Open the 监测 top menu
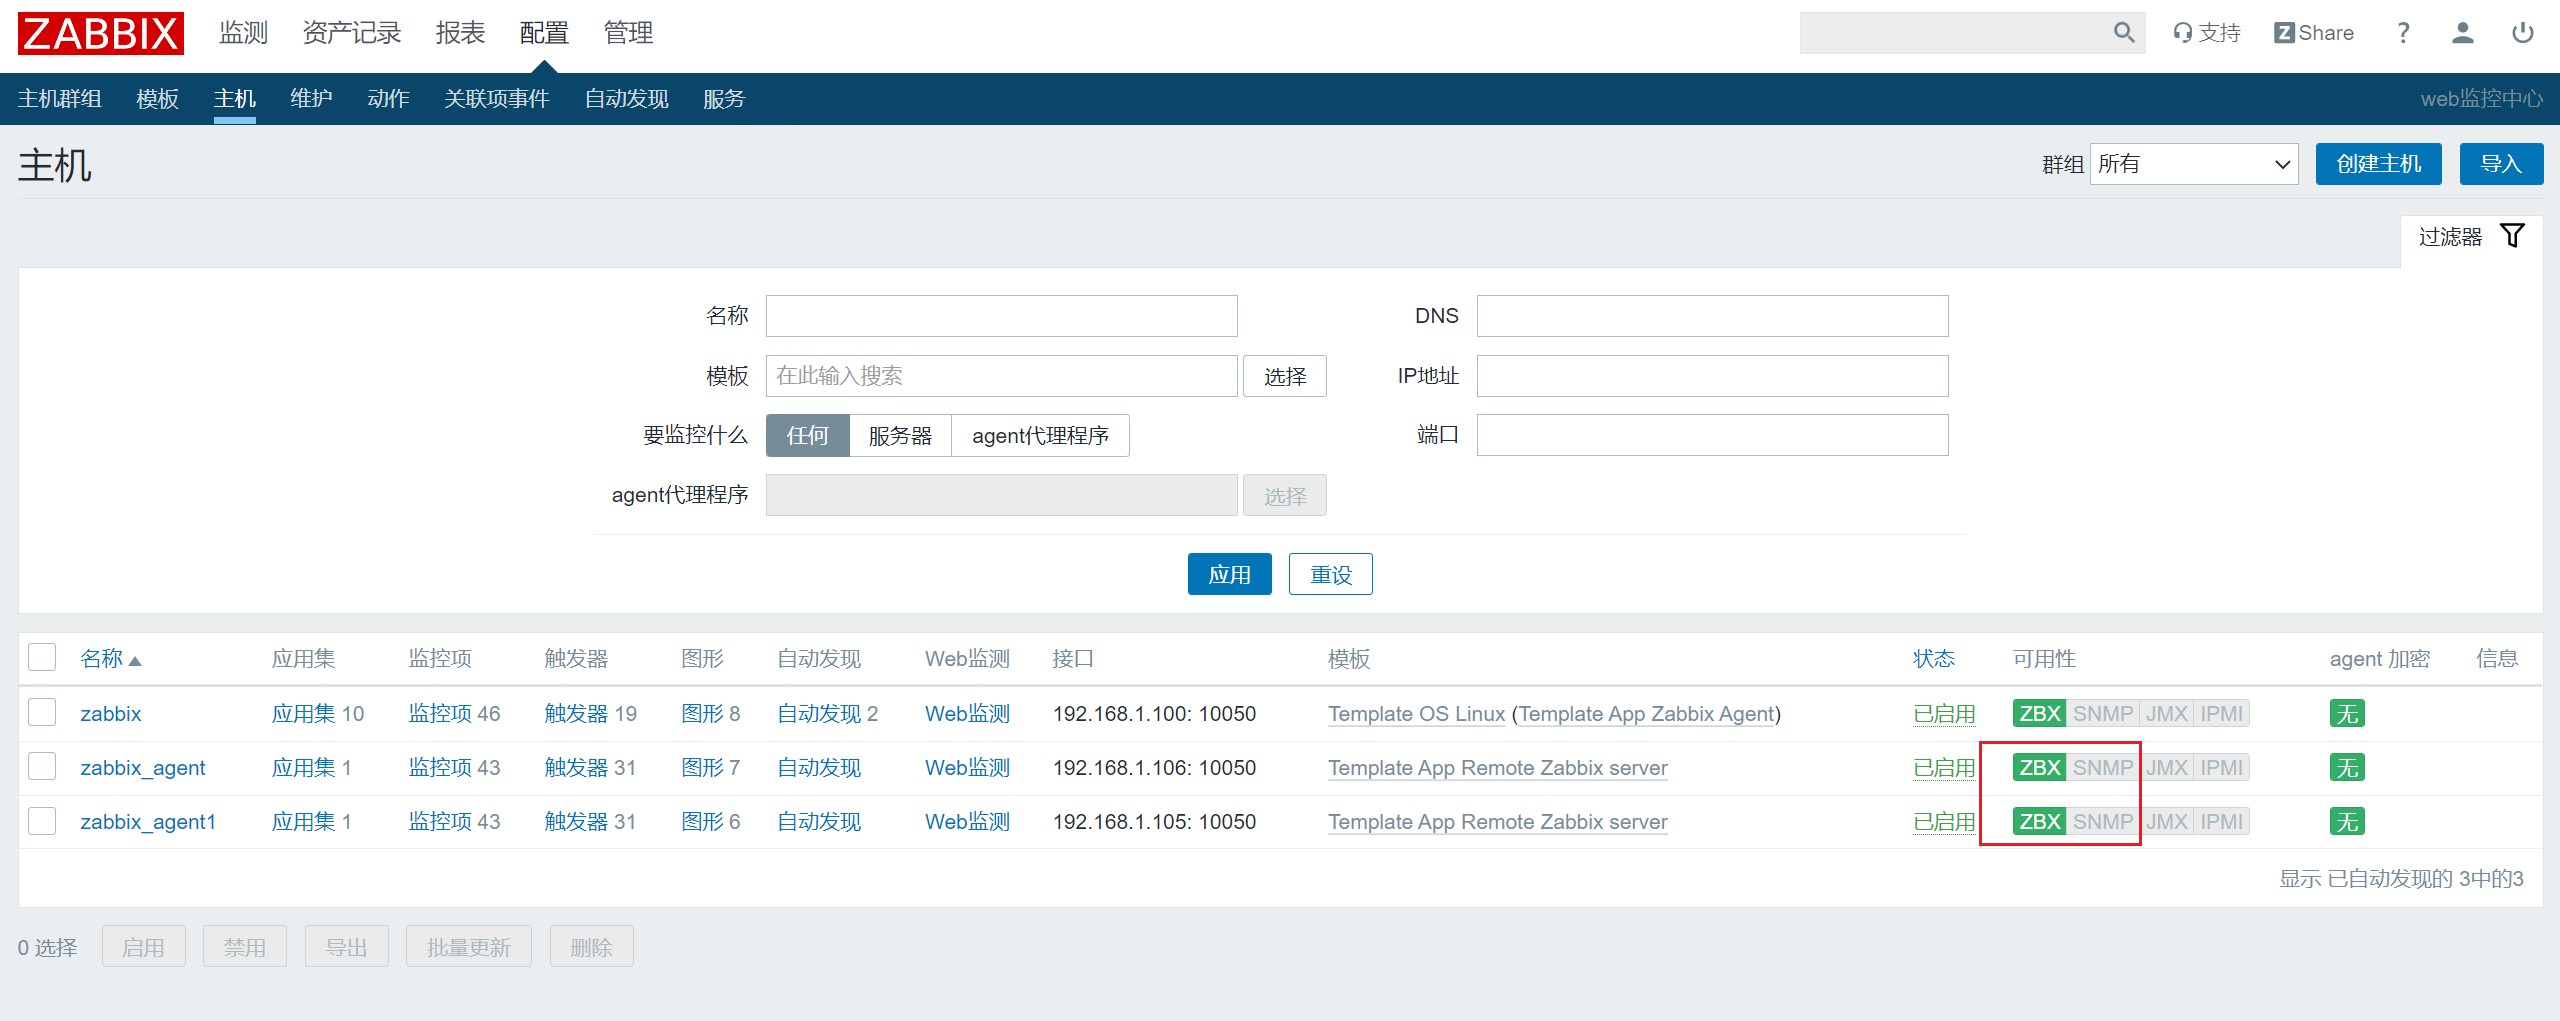Screen dimensions: 2560x1021 pyautogui.click(x=244, y=33)
